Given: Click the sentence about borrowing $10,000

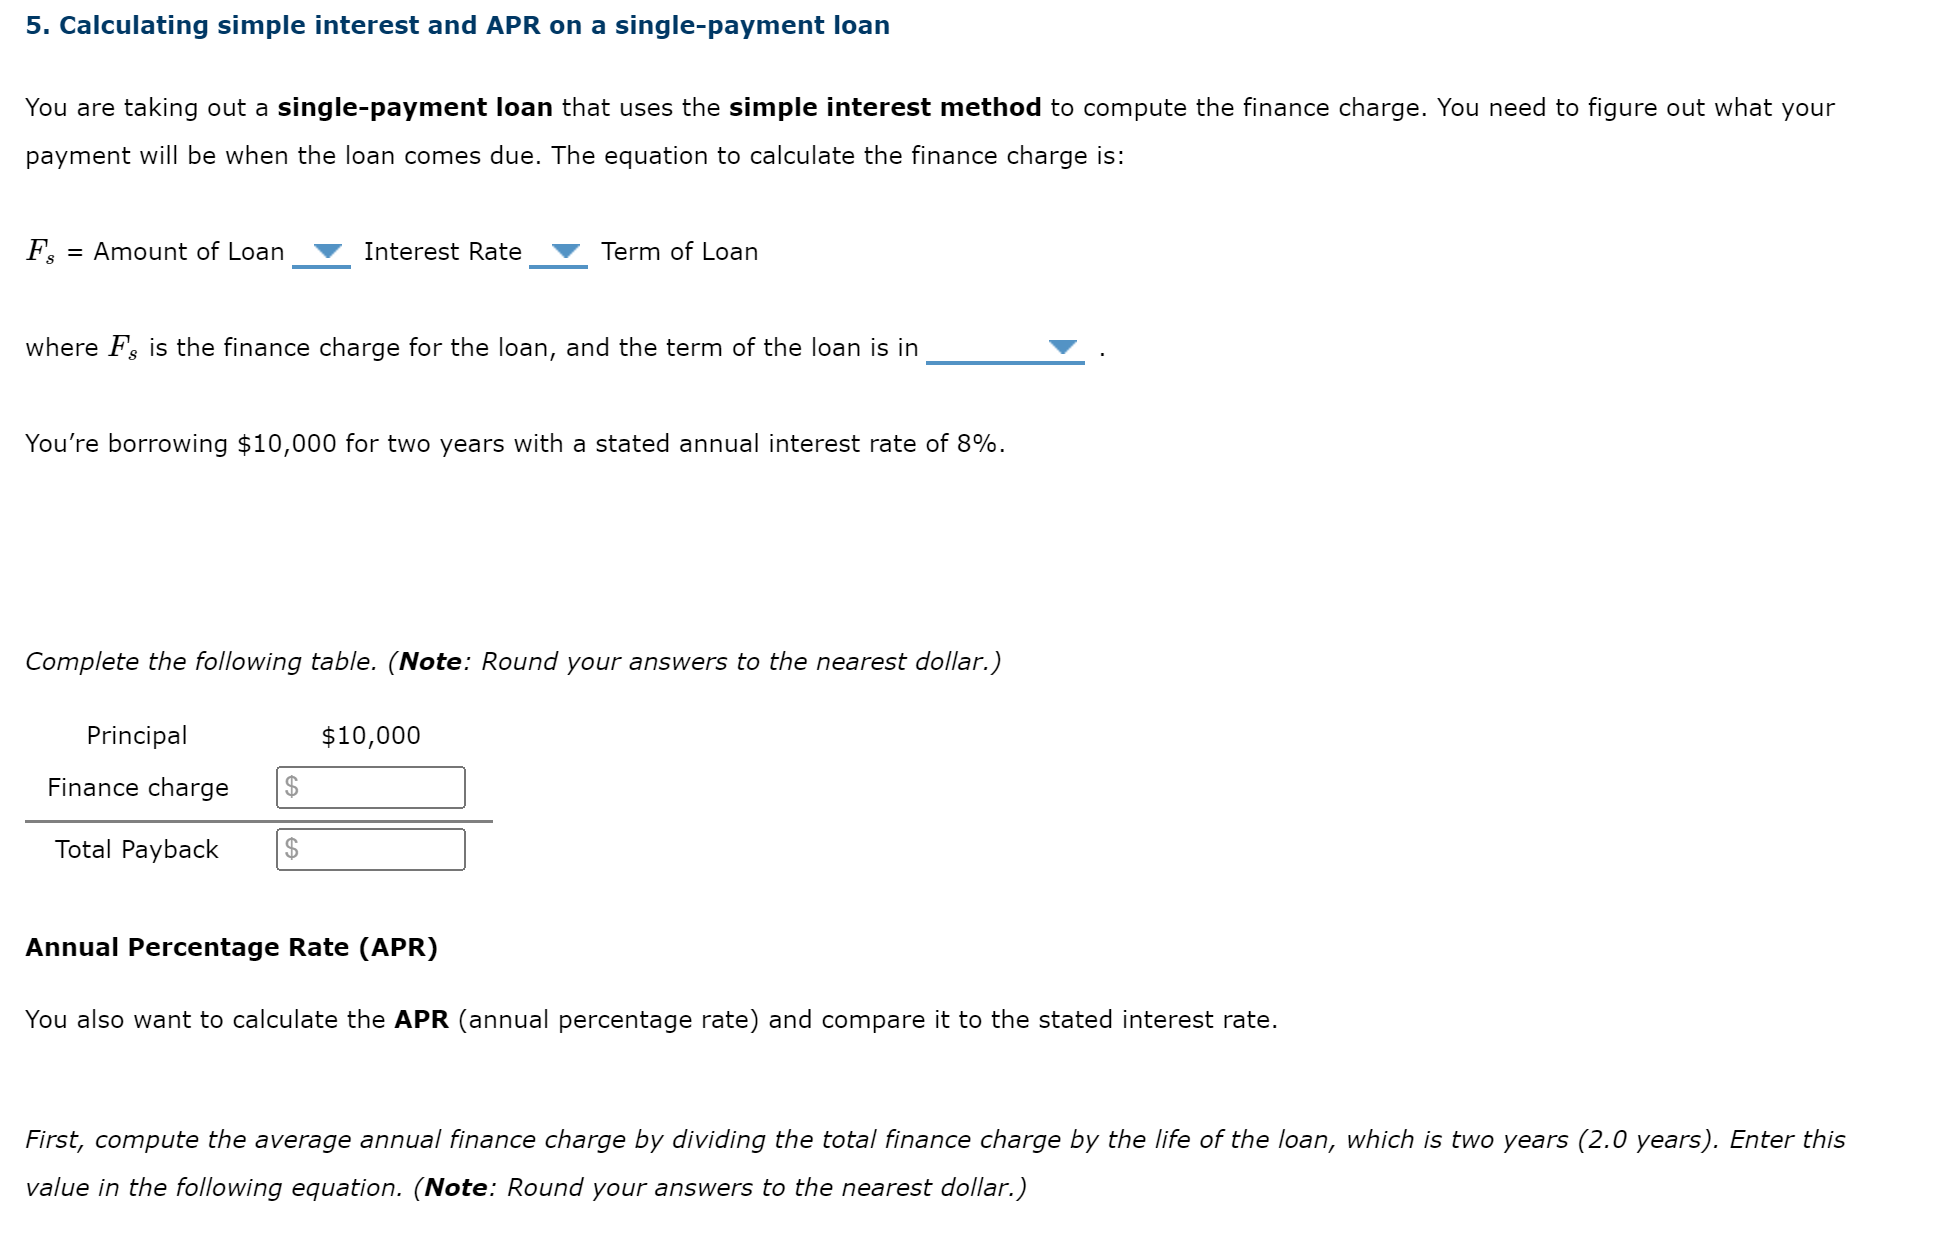Looking at the screenshot, I should (514, 444).
